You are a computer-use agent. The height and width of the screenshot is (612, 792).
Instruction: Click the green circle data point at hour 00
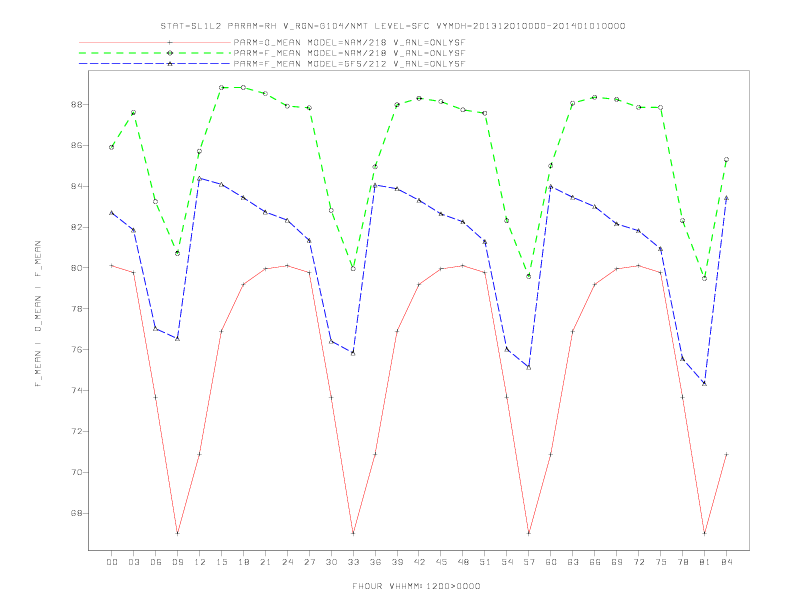112,147
